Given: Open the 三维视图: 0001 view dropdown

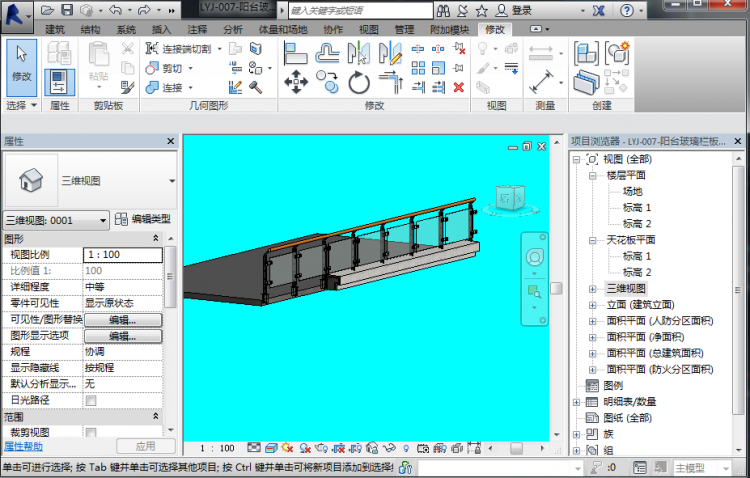Looking at the screenshot, I should (x=103, y=220).
